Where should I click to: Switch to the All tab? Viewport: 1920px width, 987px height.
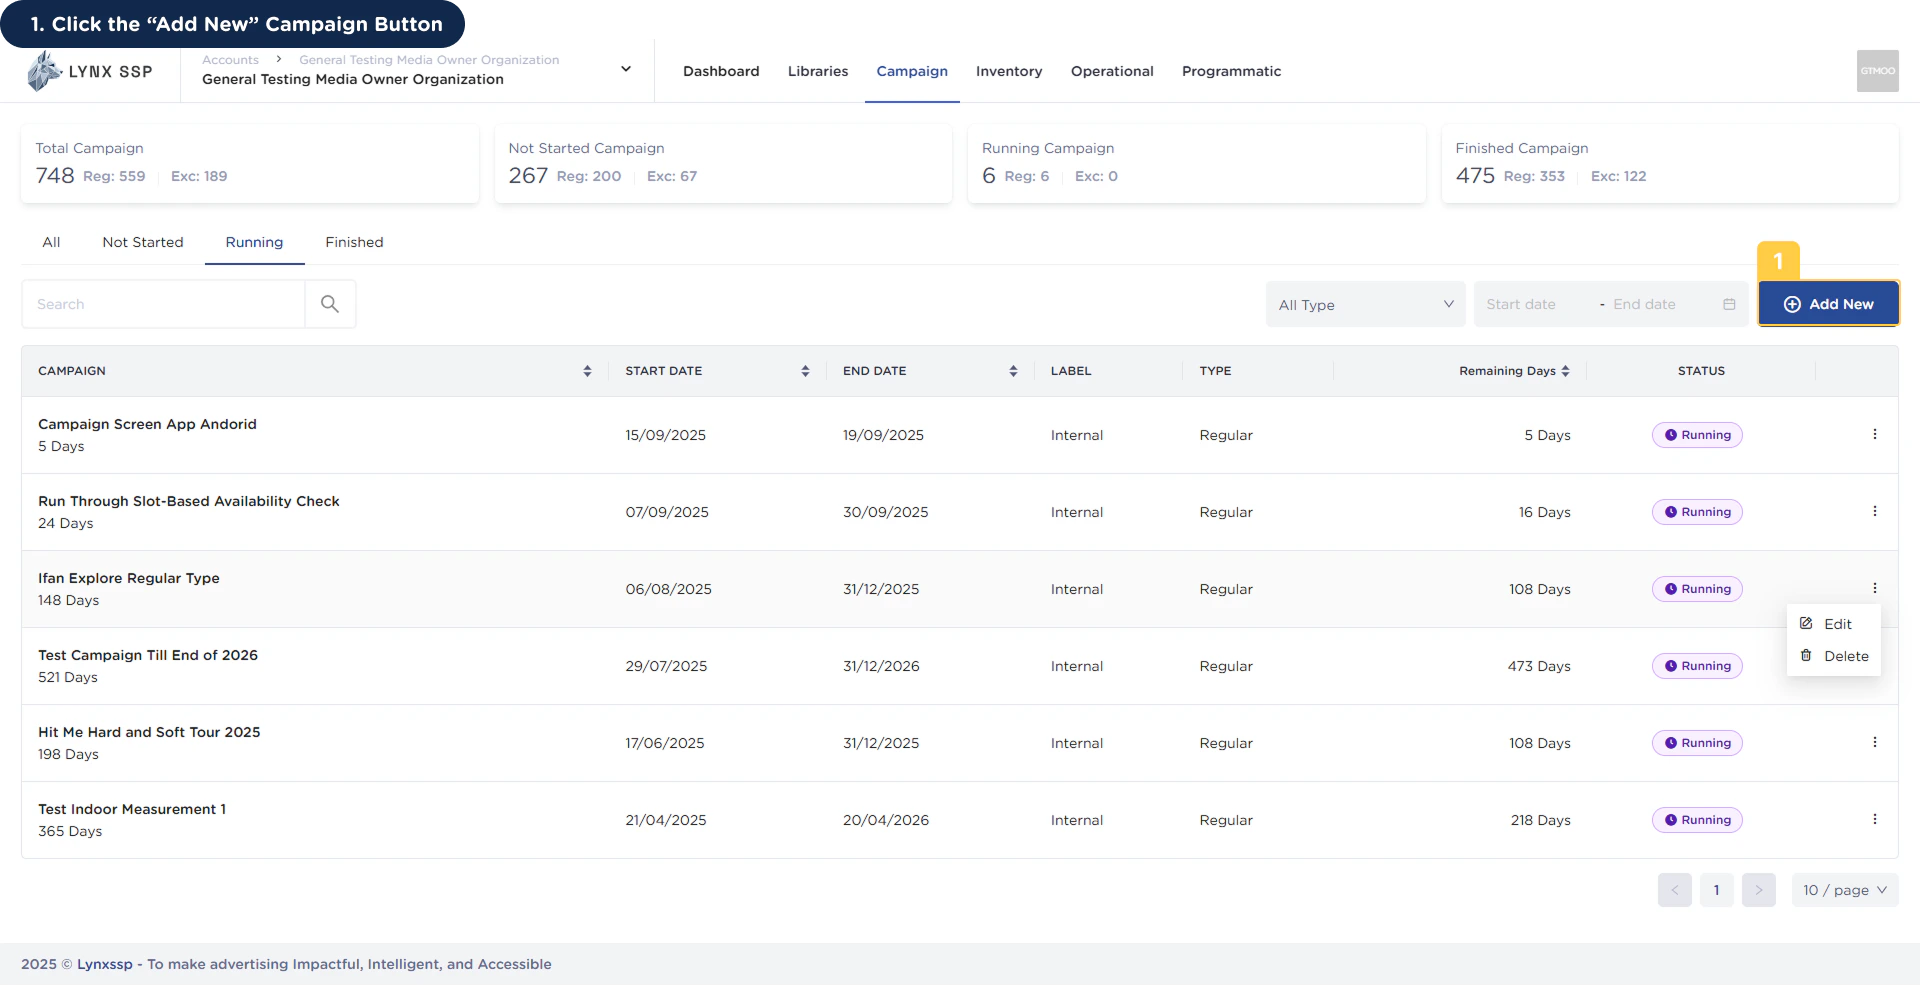(51, 242)
